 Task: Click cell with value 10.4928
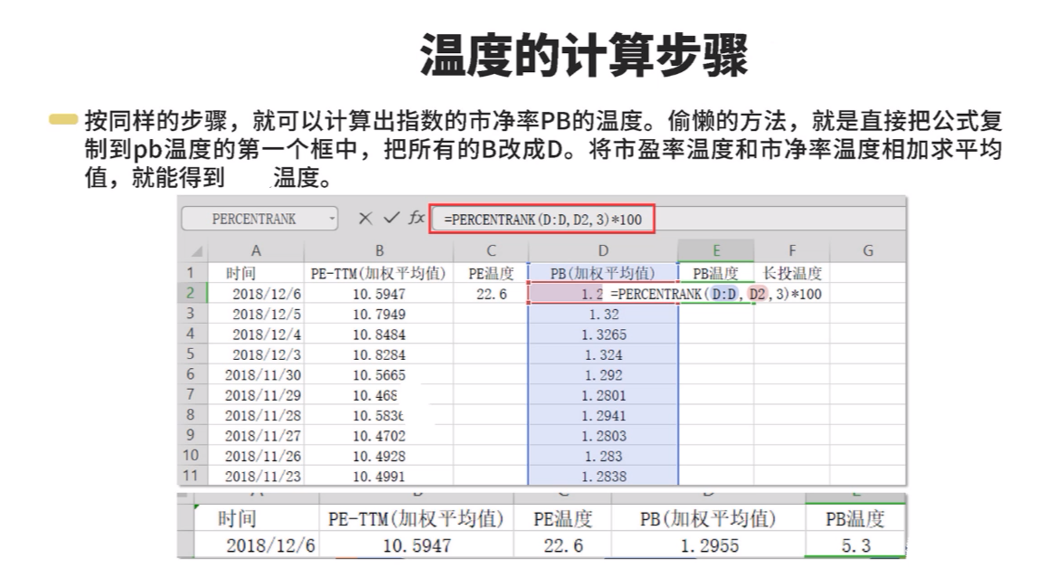point(379,456)
